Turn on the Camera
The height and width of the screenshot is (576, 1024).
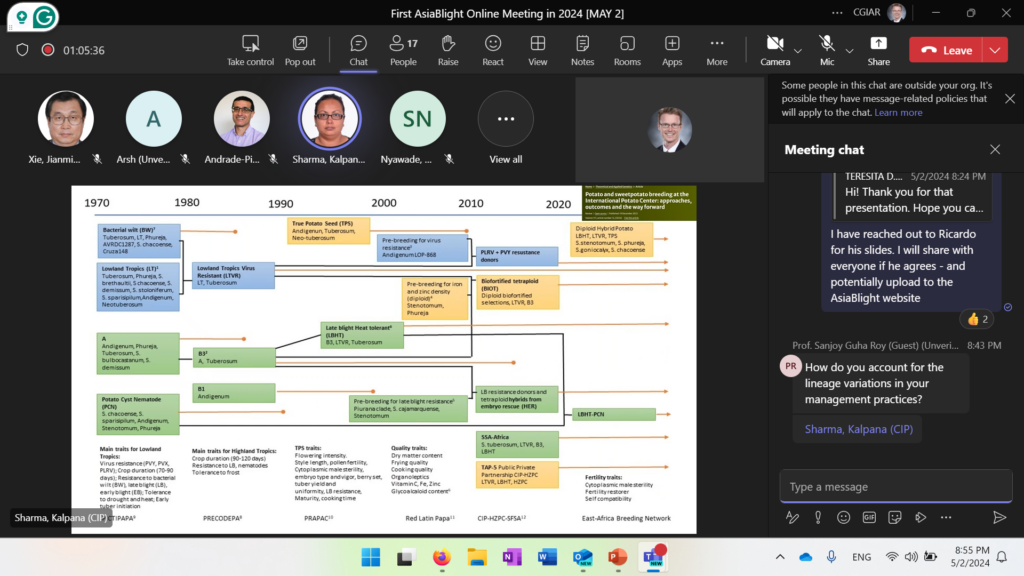pyautogui.click(x=774, y=44)
